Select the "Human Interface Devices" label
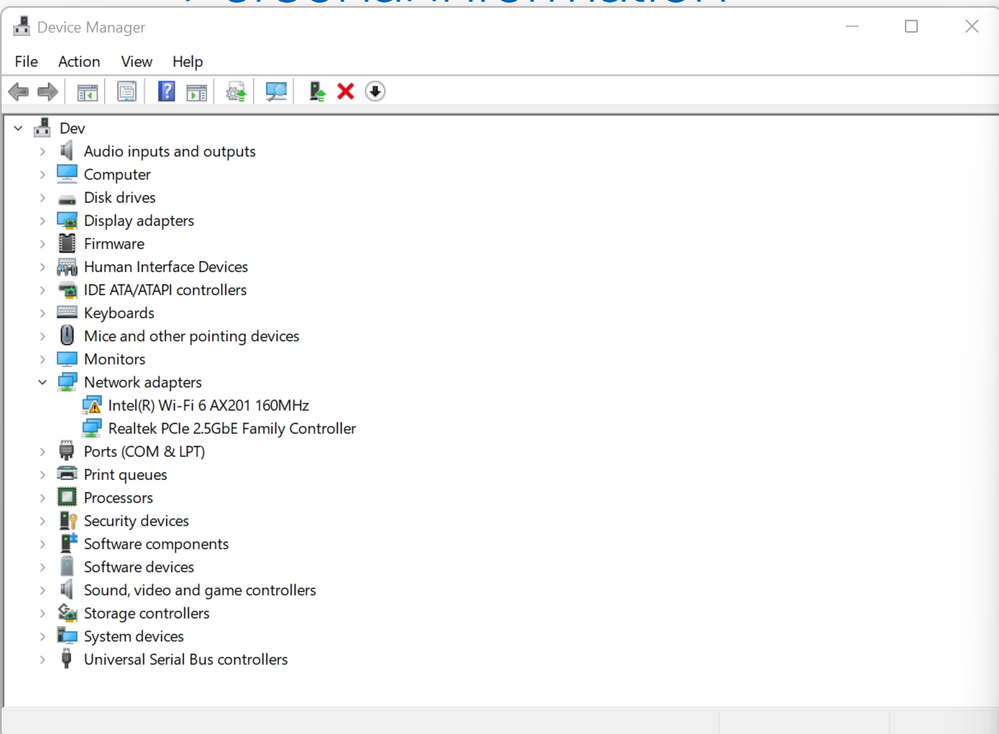Screen dimensions: 999x734 166,267
